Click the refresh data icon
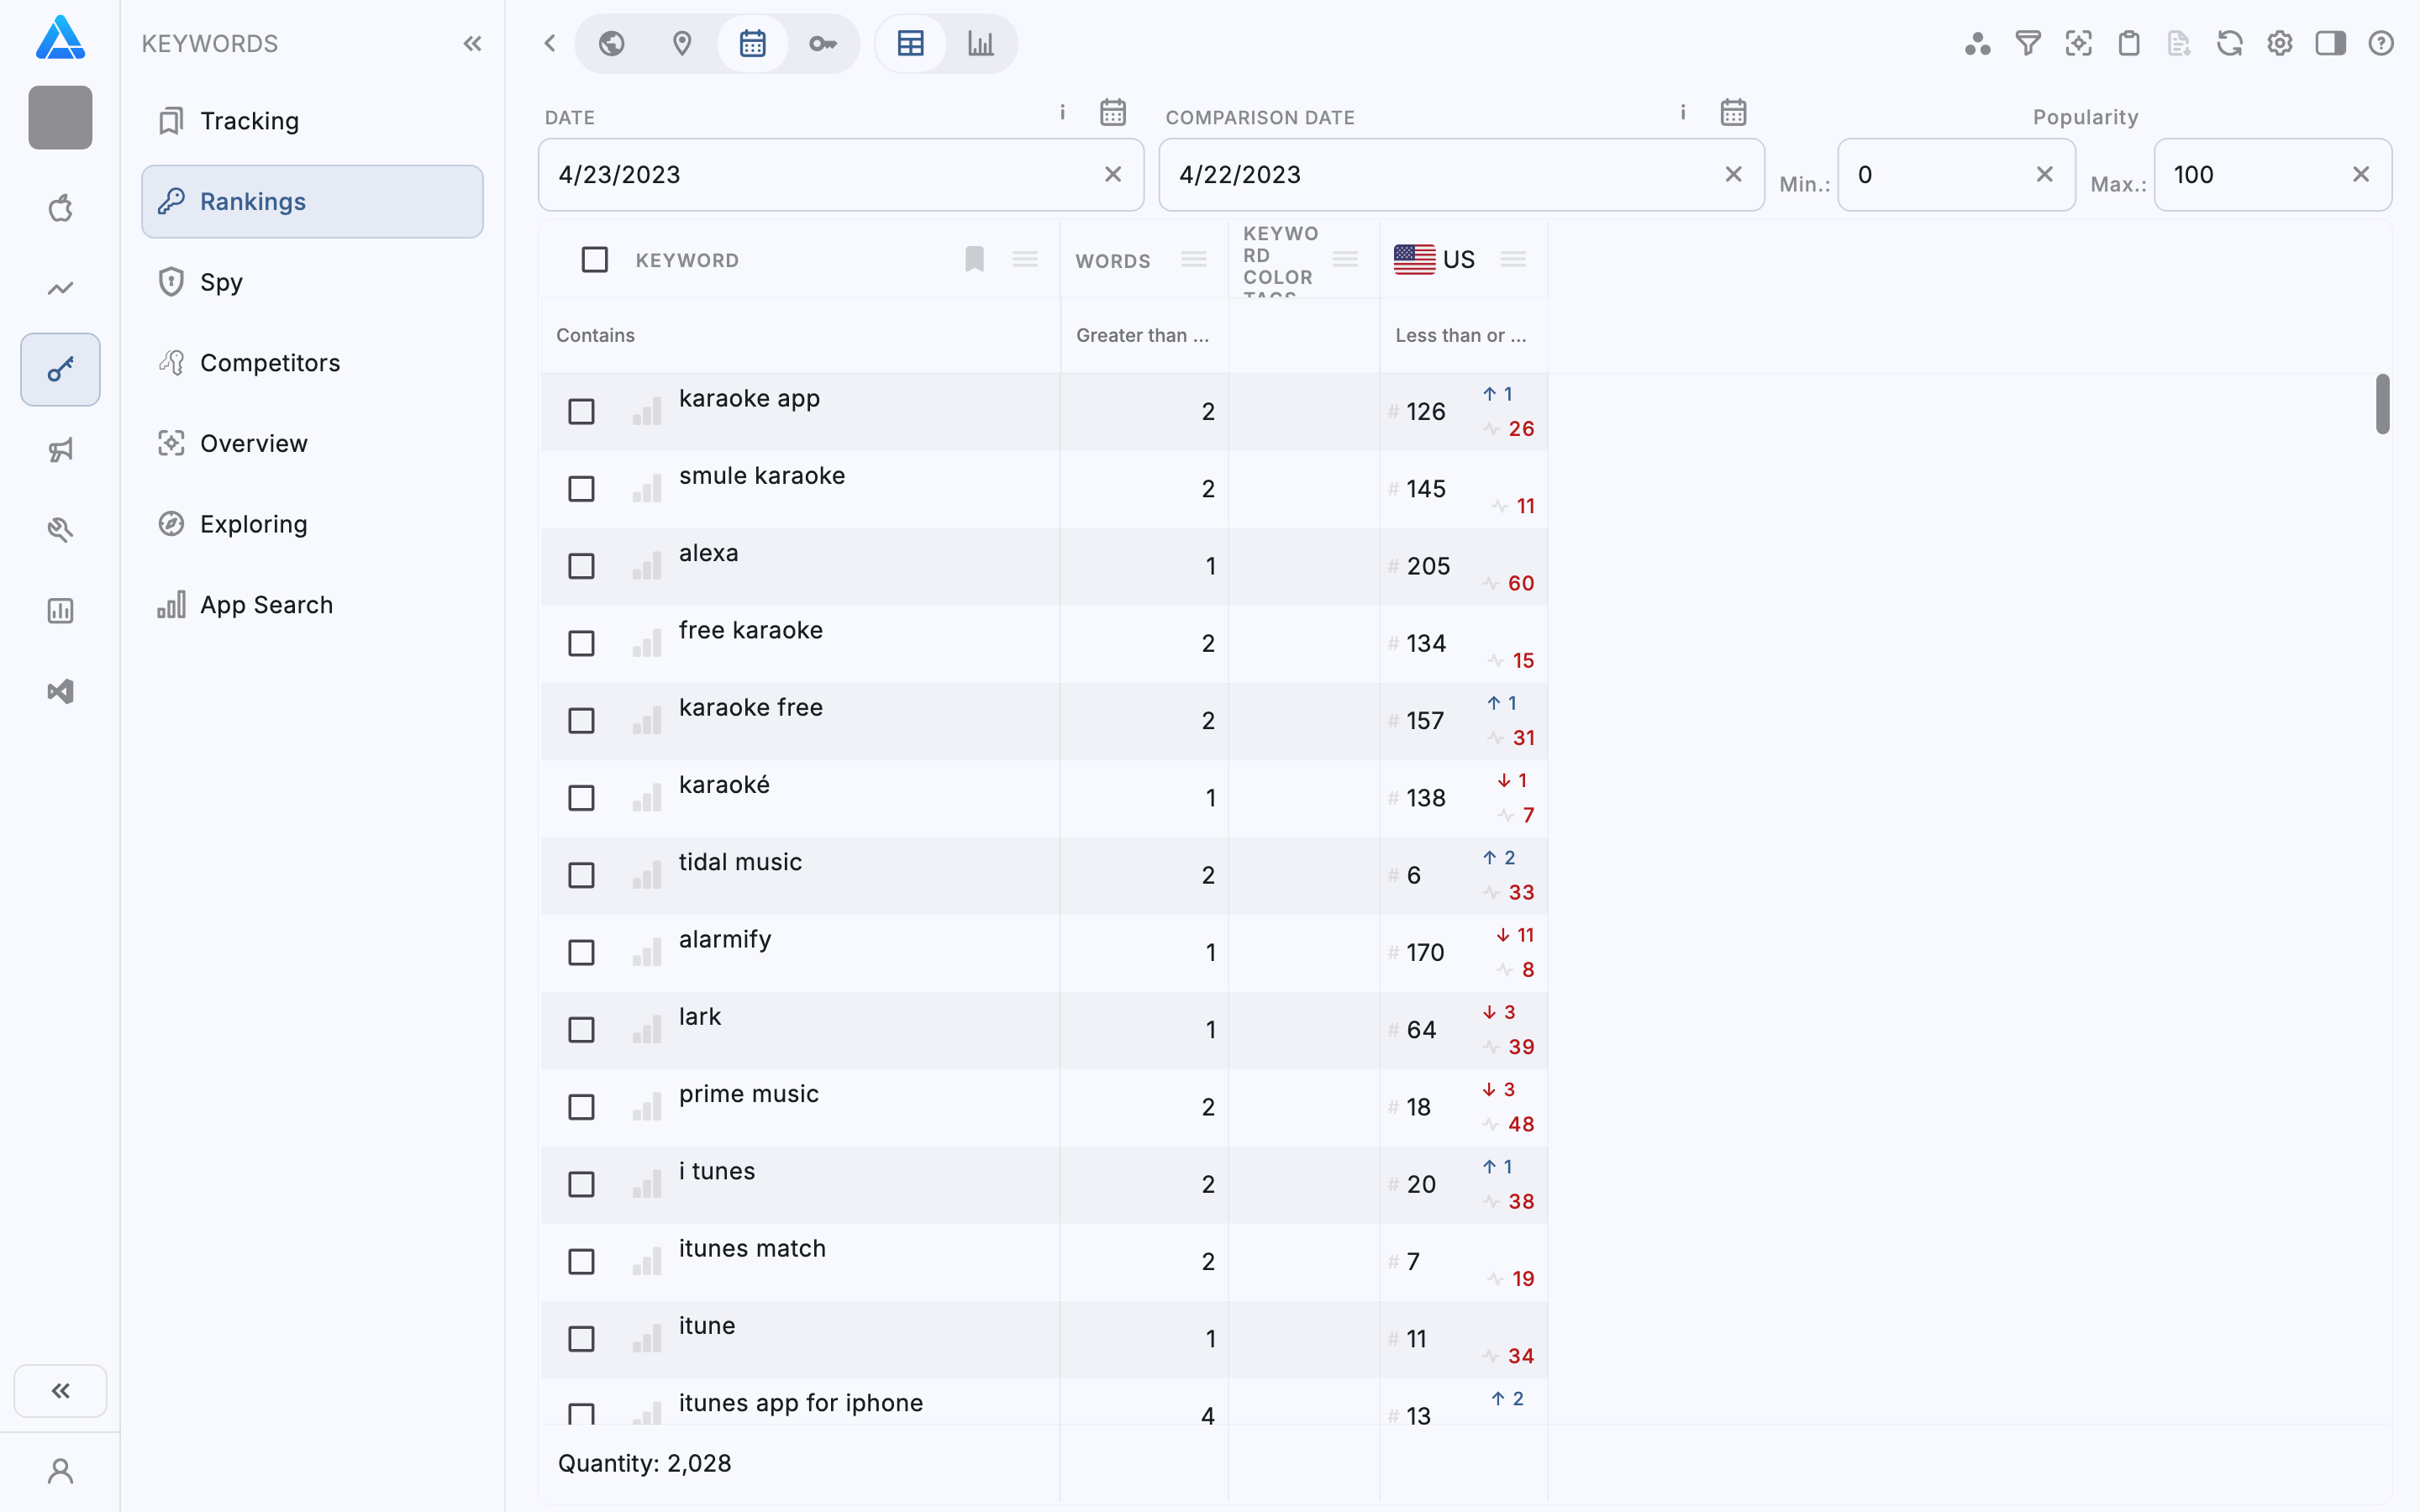The width and height of the screenshot is (2420, 1512). coord(2229,43)
